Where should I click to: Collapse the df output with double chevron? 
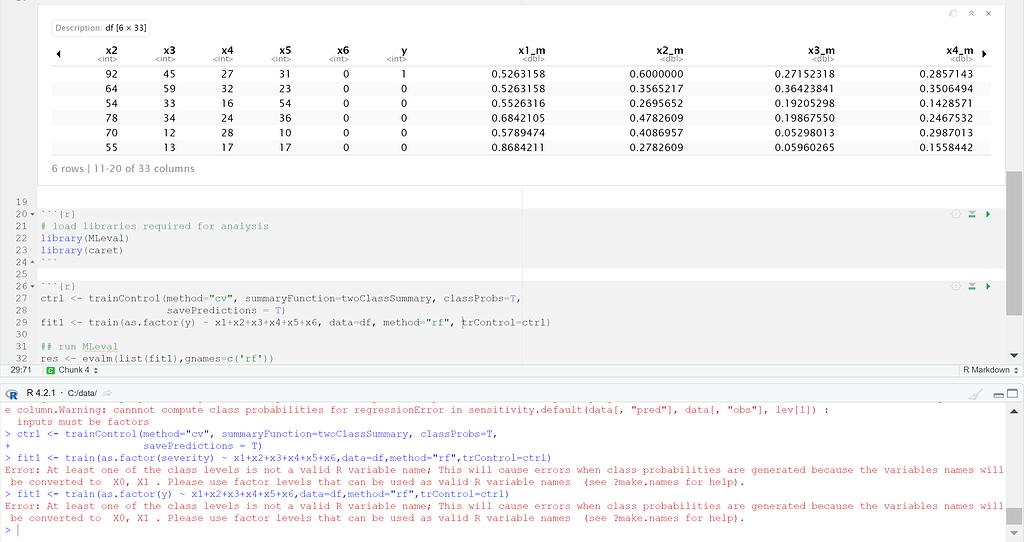(970, 13)
